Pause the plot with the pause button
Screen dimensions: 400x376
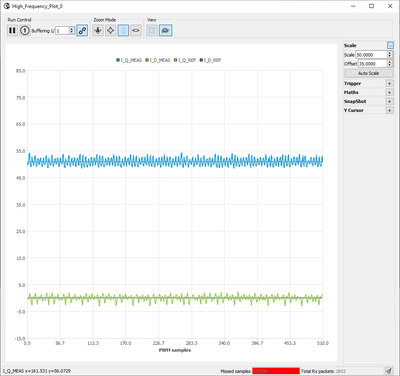[x=12, y=31]
